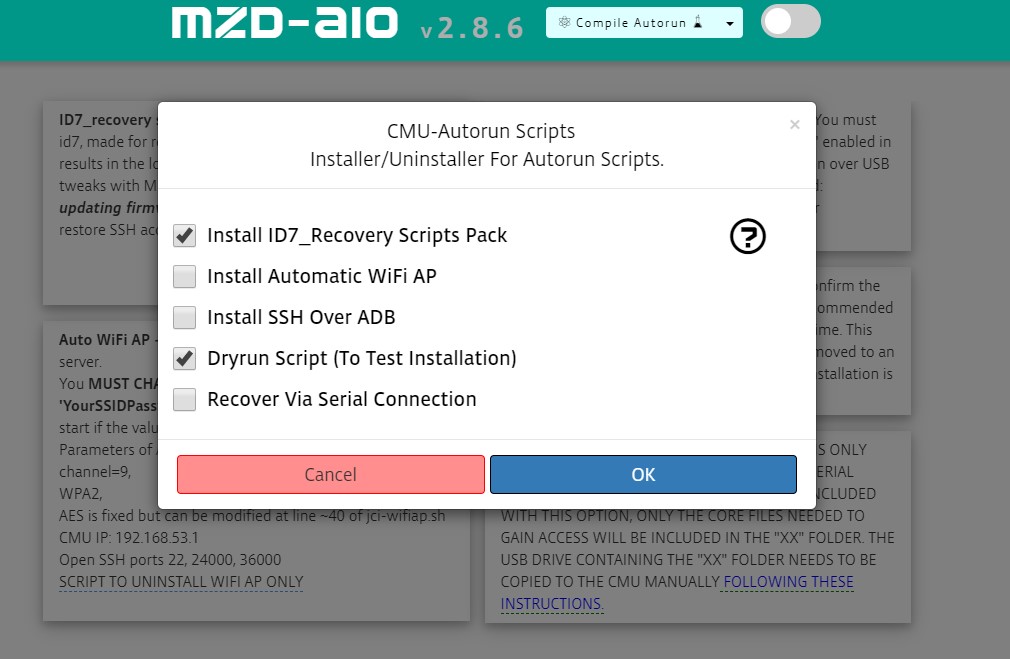1010x659 pixels.
Task: Confirm with the blue OK button
Action: coord(643,474)
